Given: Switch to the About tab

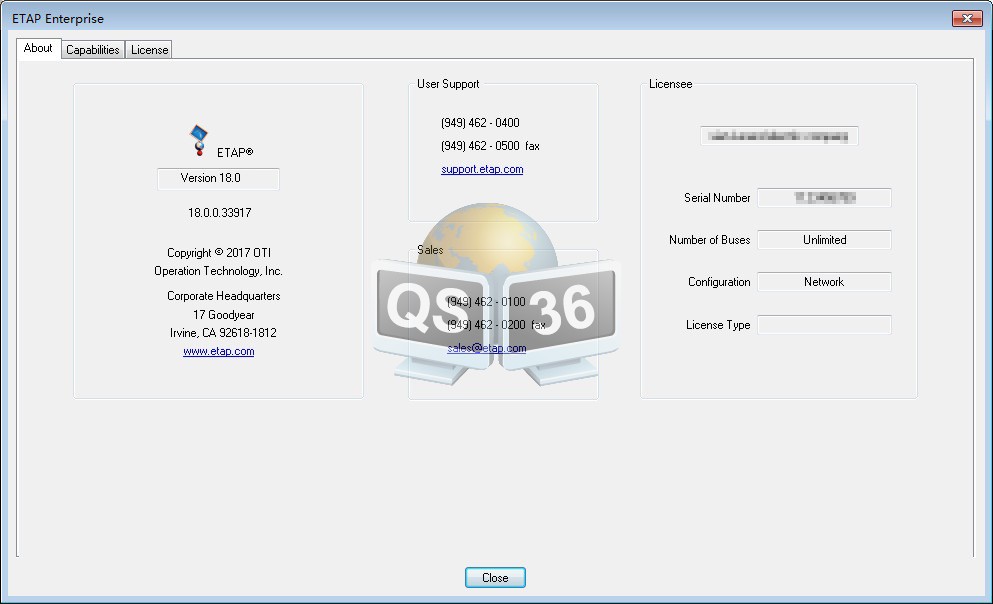Looking at the screenshot, I should (38, 48).
